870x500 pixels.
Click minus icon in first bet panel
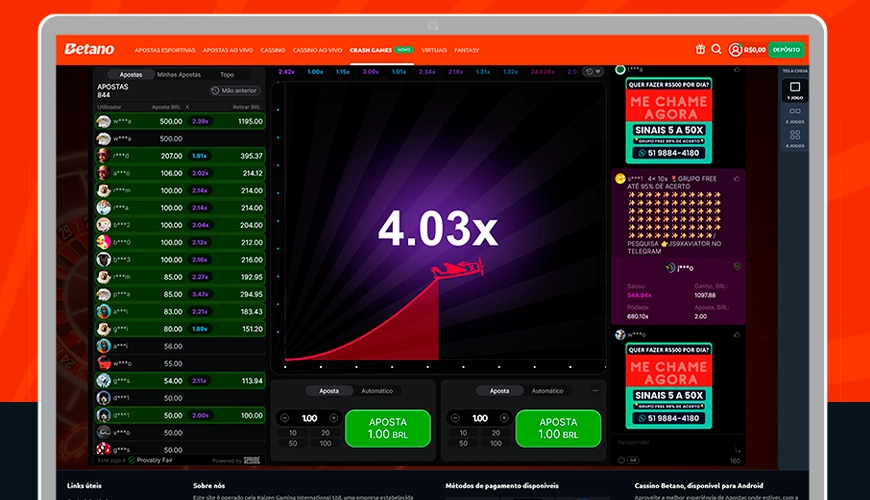pos(285,418)
